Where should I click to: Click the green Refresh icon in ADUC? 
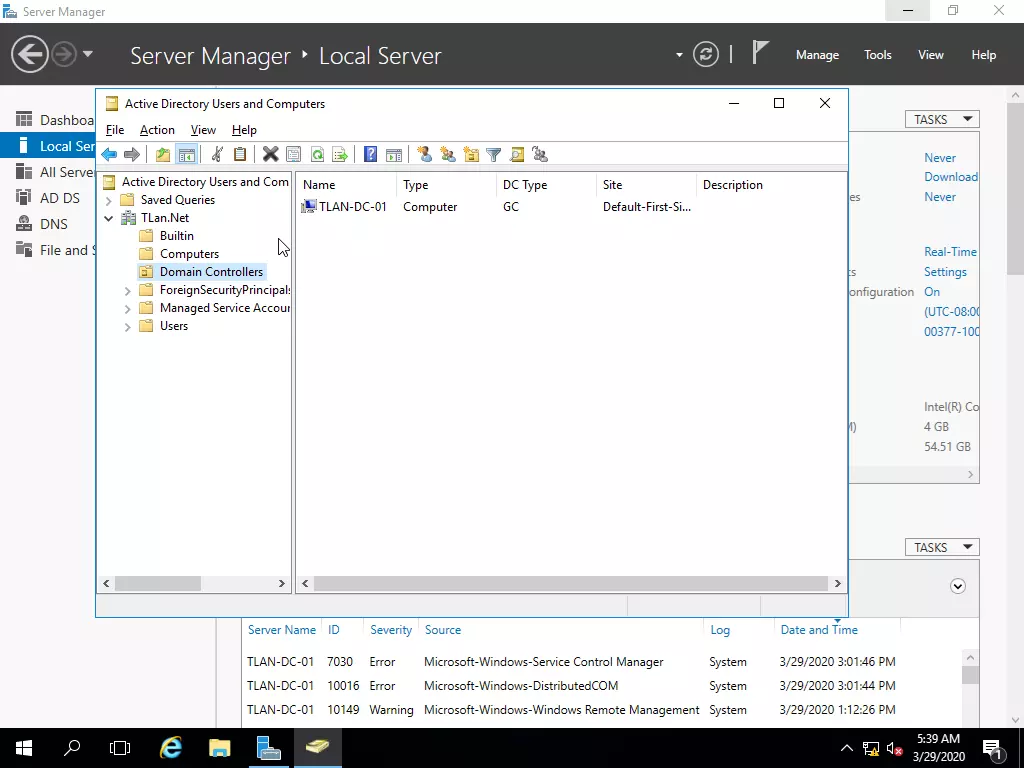(317, 155)
